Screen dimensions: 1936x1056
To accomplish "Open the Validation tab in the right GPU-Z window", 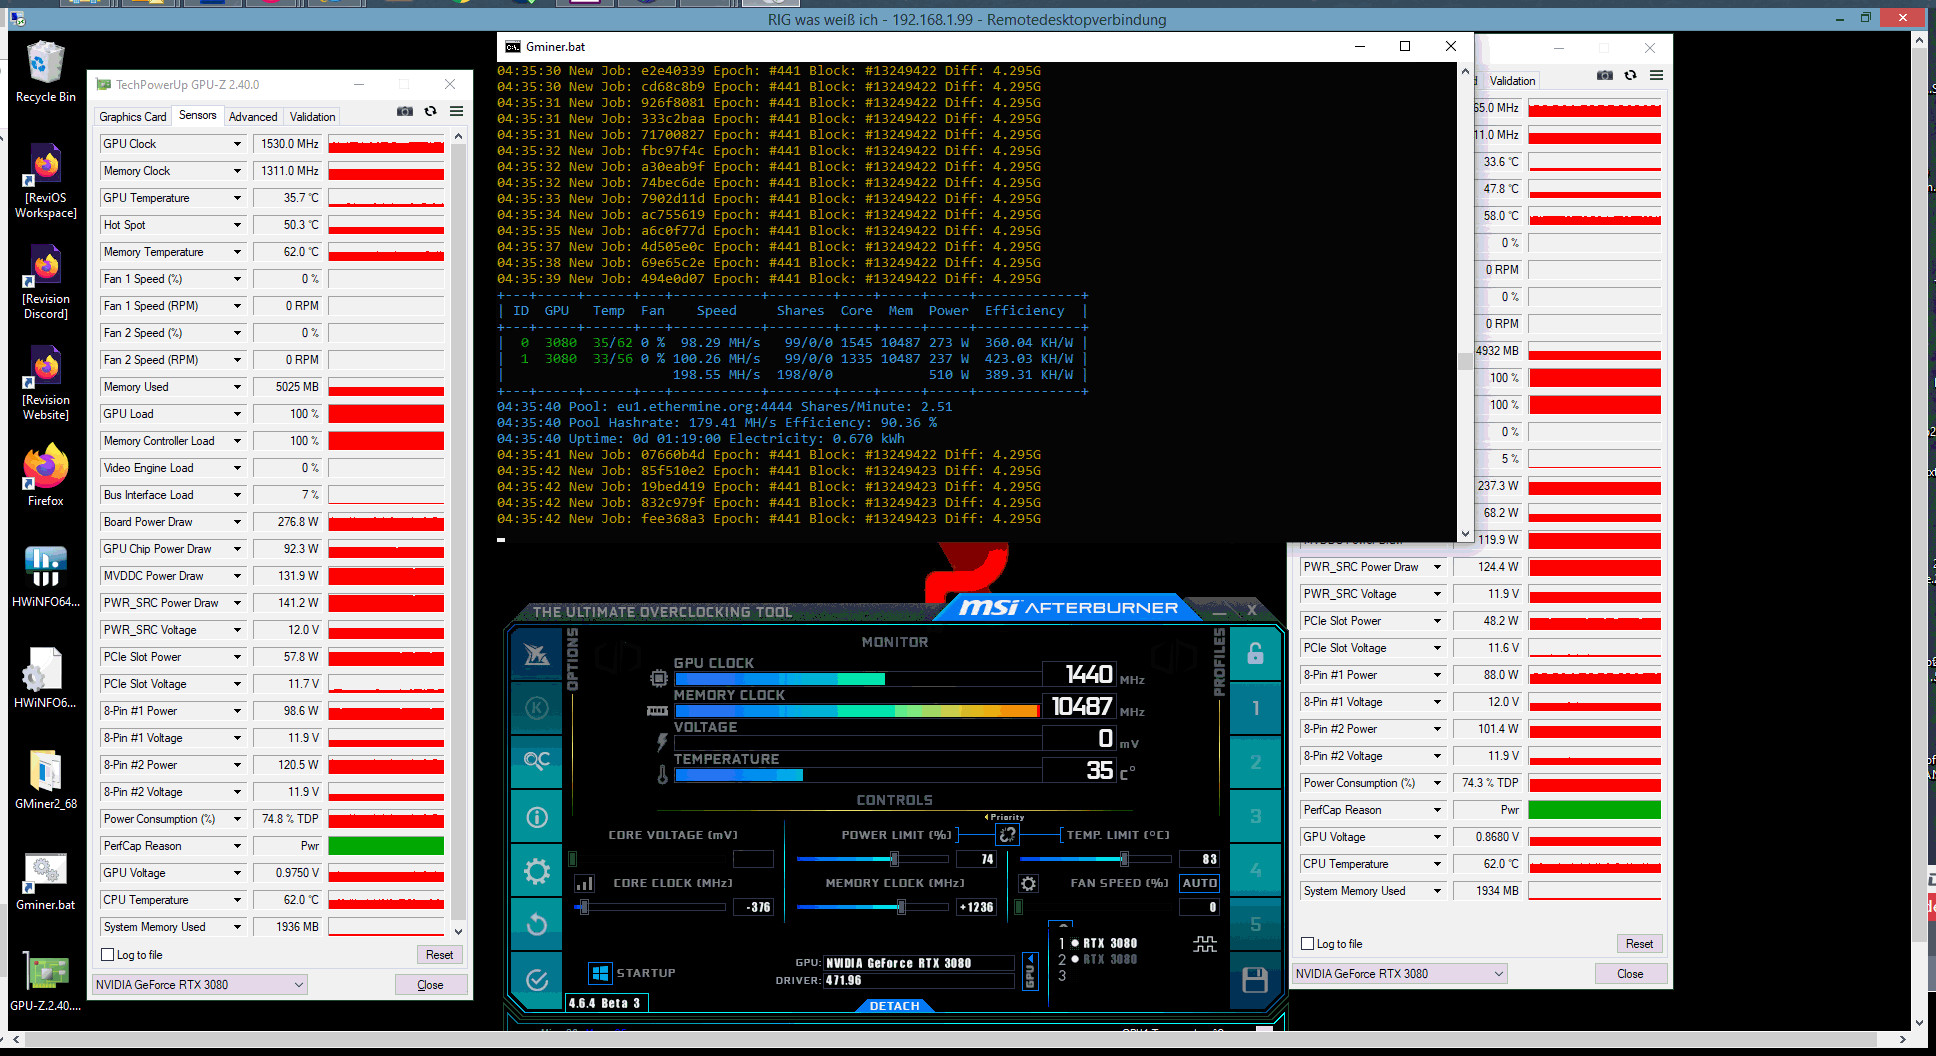I will 1512,81.
